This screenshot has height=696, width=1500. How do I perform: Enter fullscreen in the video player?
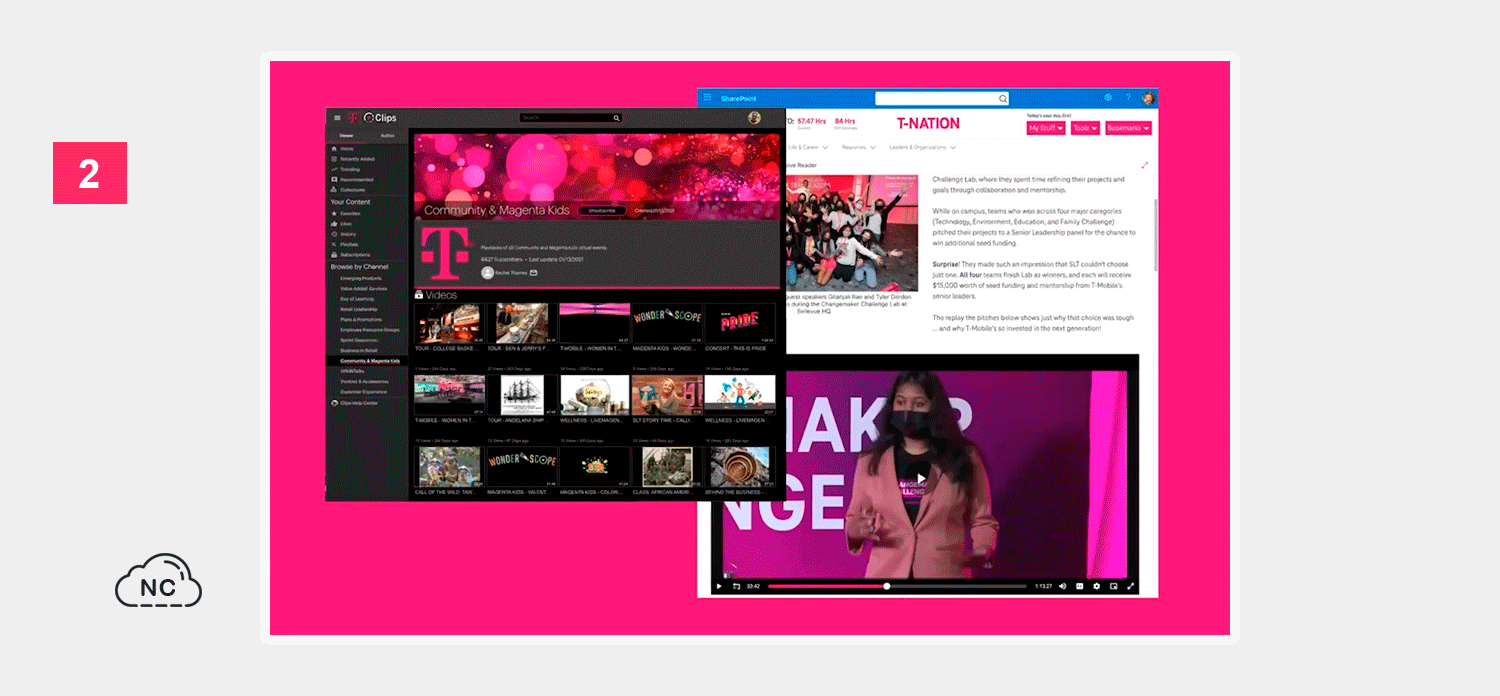pyautogui.click(x=1131, y=586)
